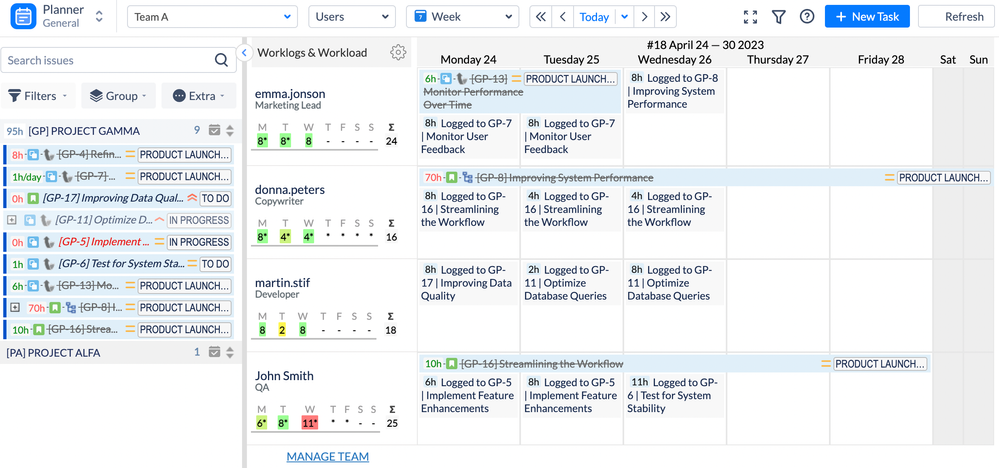Click PROJECT GAMMA calendar check icon
This screenshot has height=468, width=999.
(x=215, y=131)
